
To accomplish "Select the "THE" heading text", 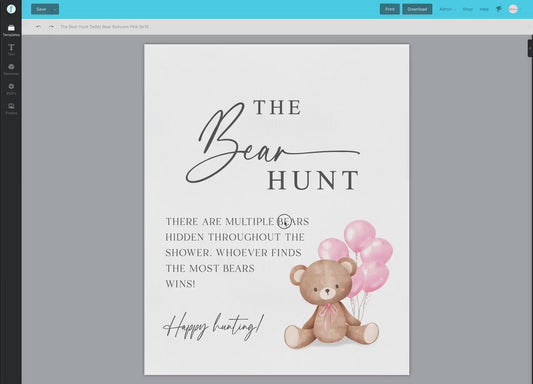I will pyautogui.click(x=277, y=107).
